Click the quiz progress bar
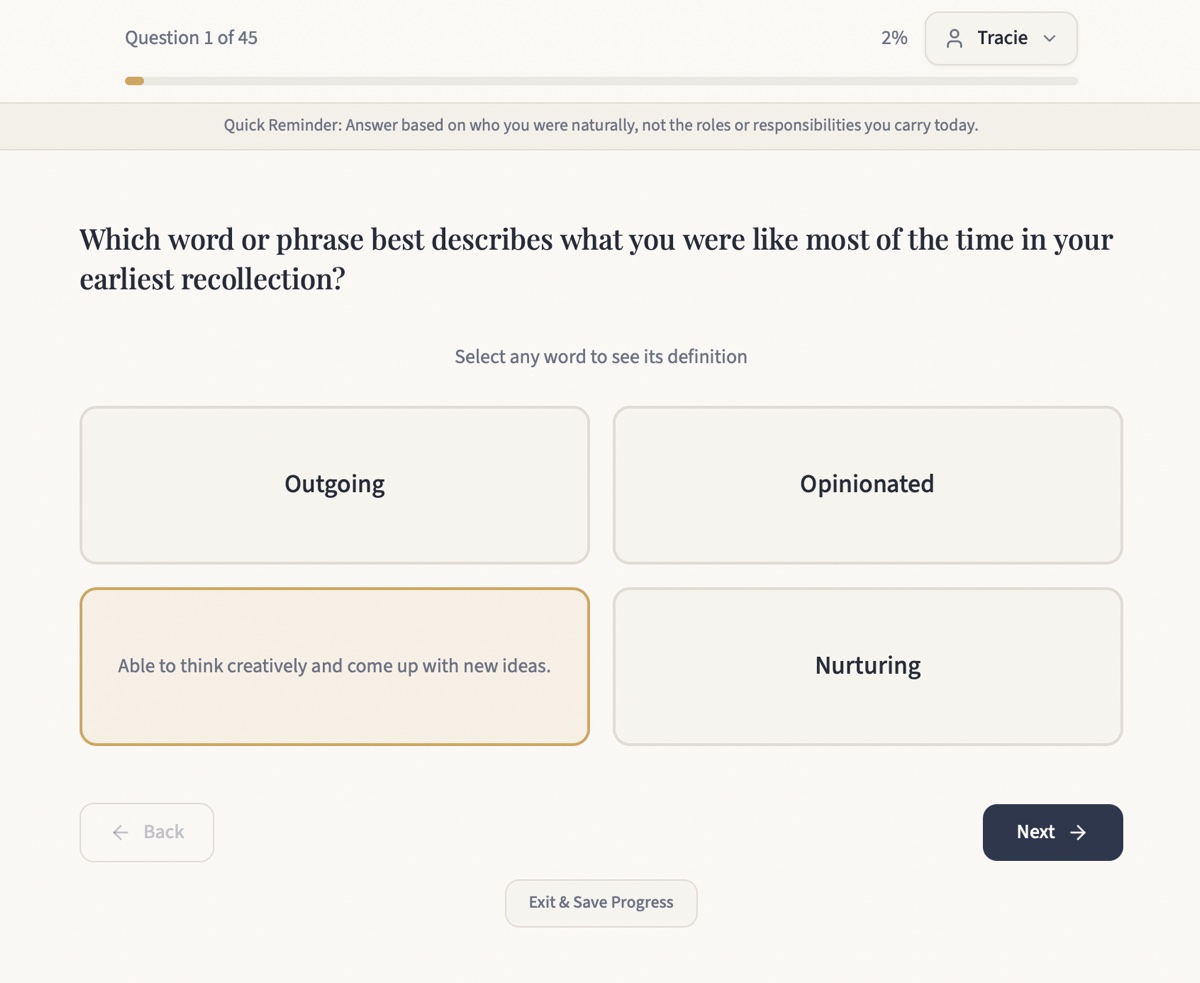Screen dimensions: 1200x983 pos(601,81)
